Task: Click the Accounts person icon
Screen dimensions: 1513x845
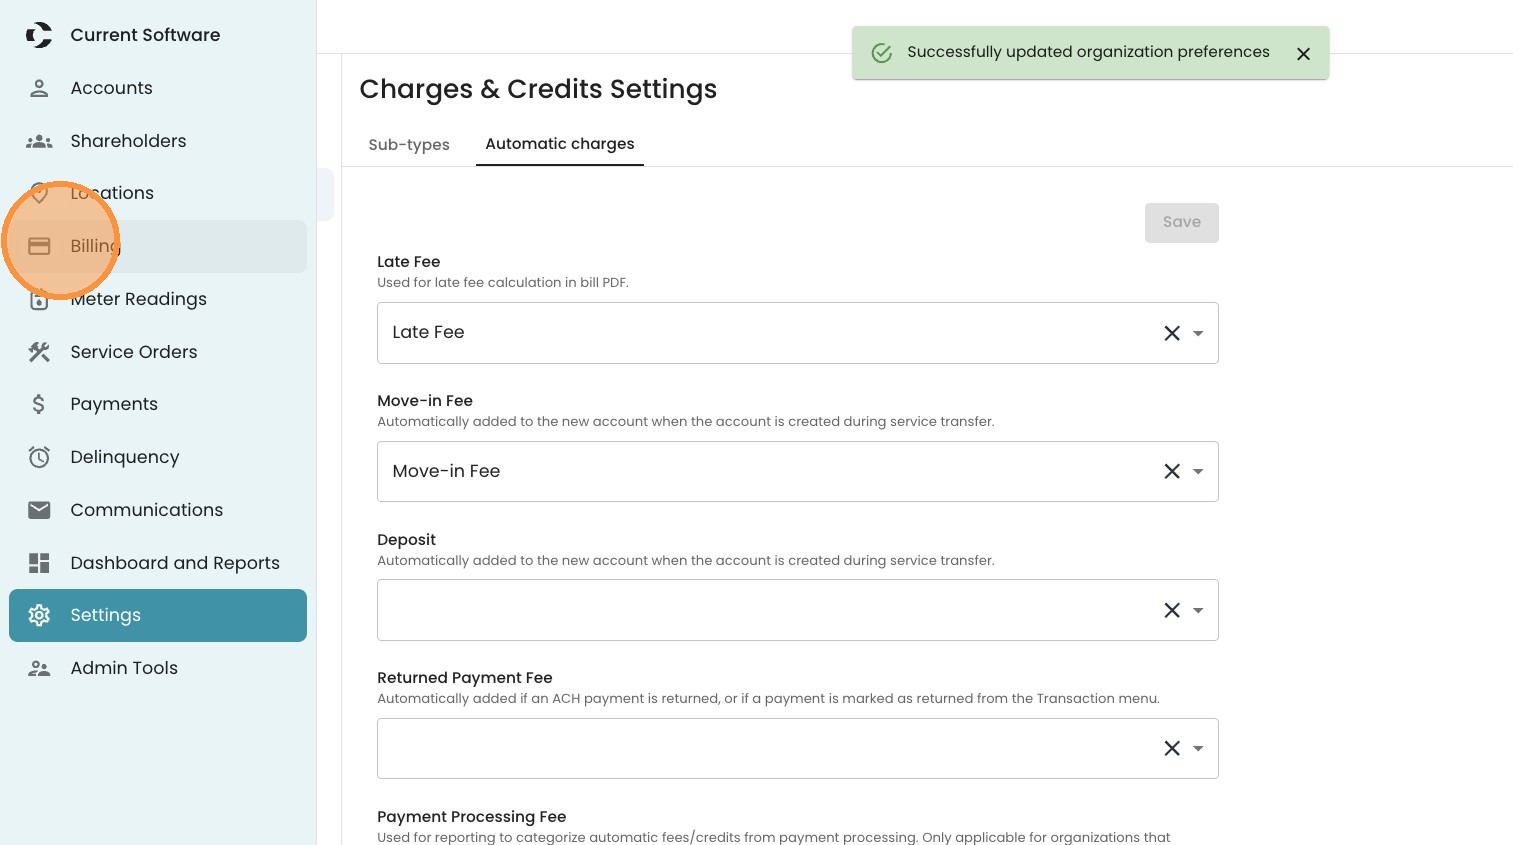Action: point(39,88)
